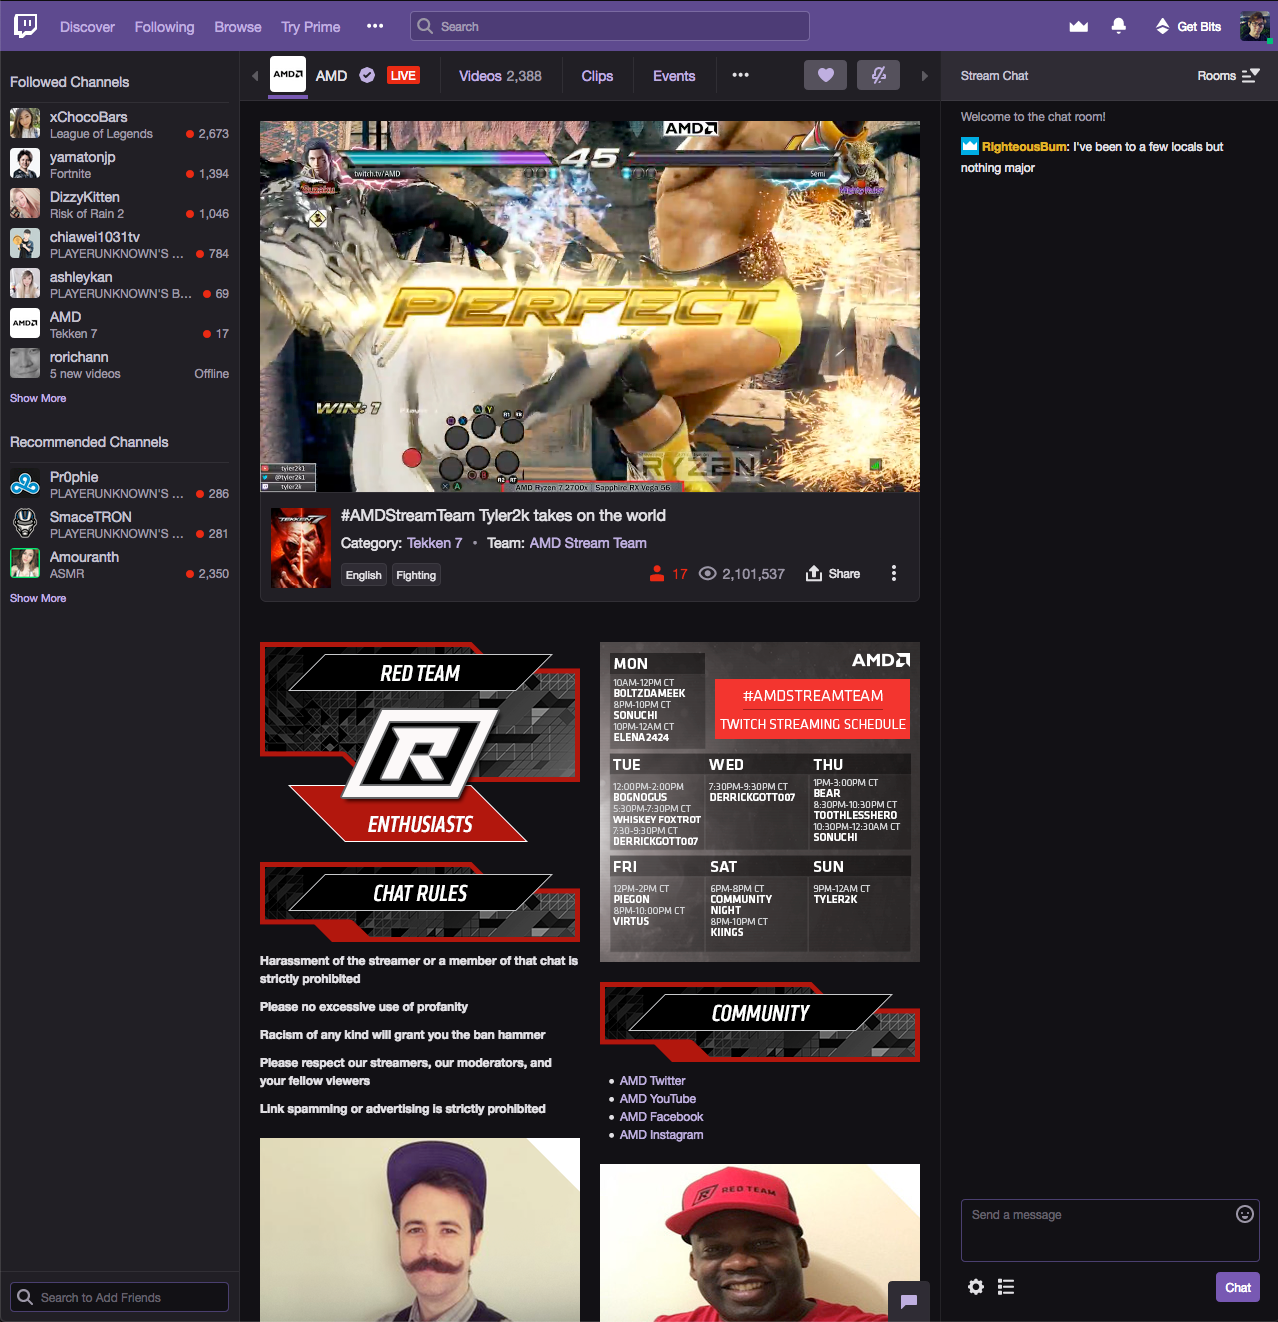Click the mustached man panel photo
Image resolution: width=1278 pixels, height=1322 pixels.
(420, 1230)
